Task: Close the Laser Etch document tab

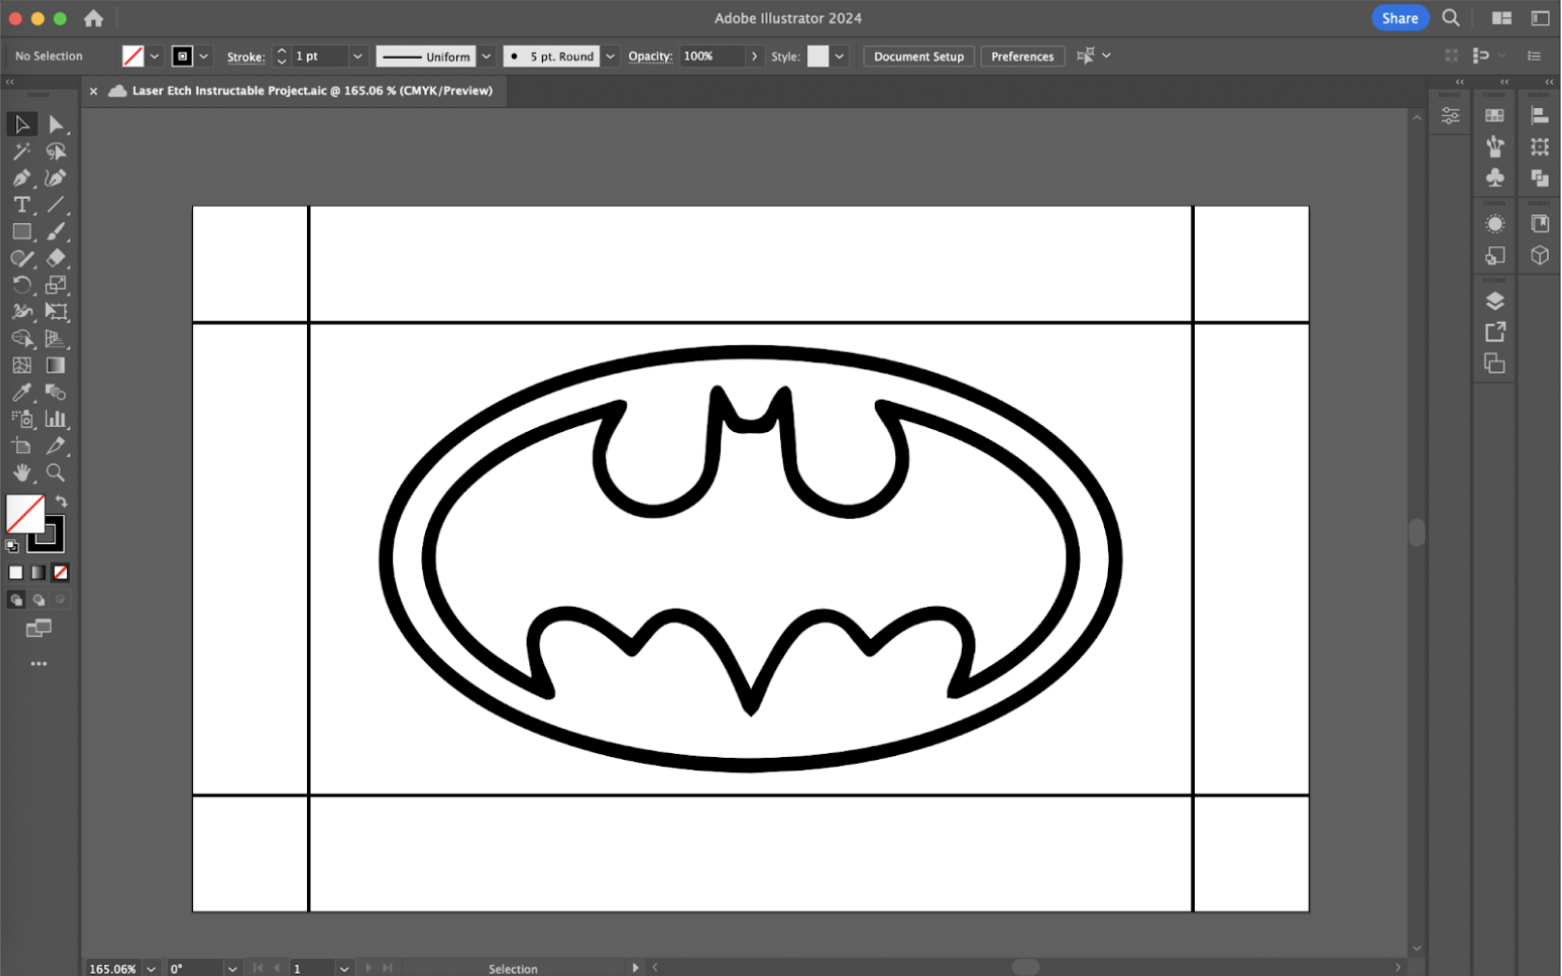Action: tap(93, 91)
